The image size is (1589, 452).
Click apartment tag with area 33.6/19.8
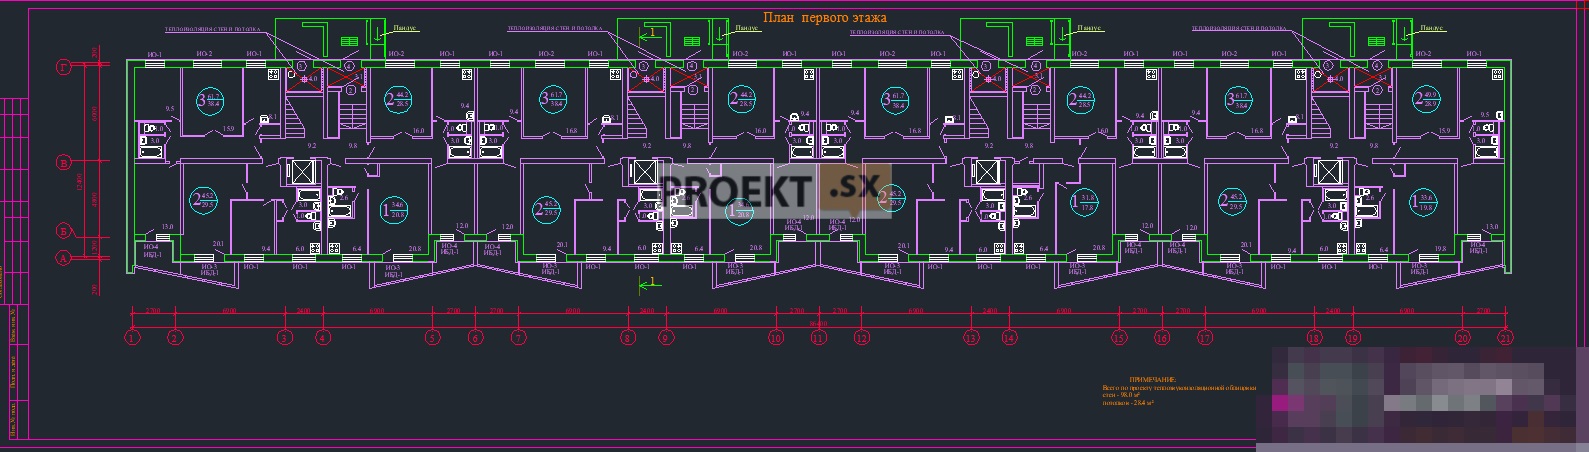point(1419,204)
